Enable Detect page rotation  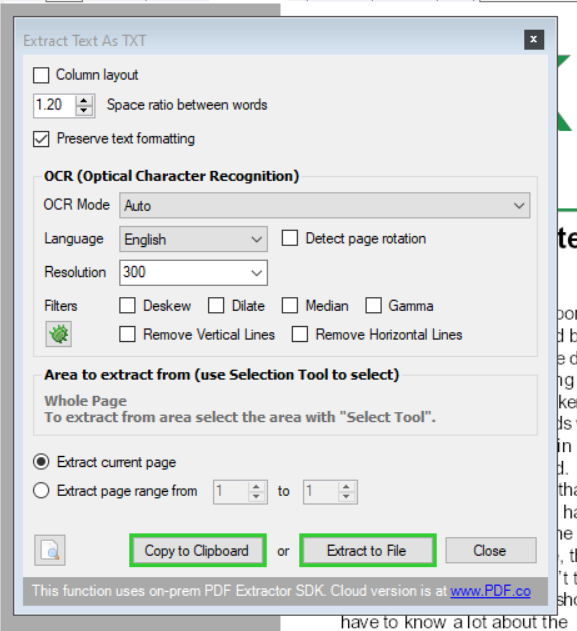coord(290,238)
